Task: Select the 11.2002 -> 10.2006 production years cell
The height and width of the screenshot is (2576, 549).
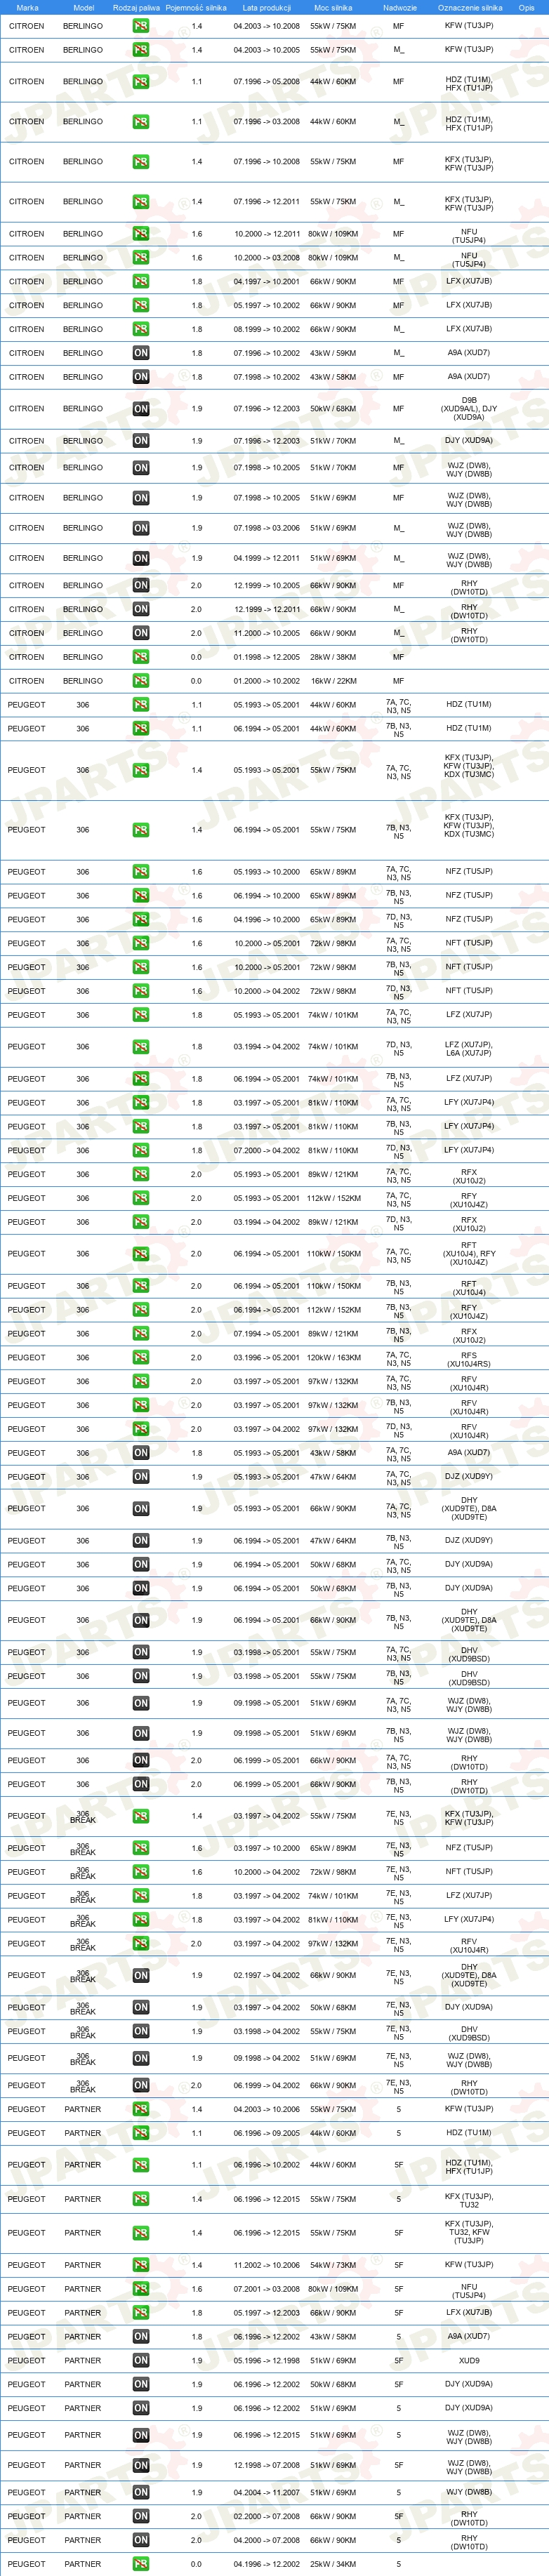Action: (x=266, y=2265)
